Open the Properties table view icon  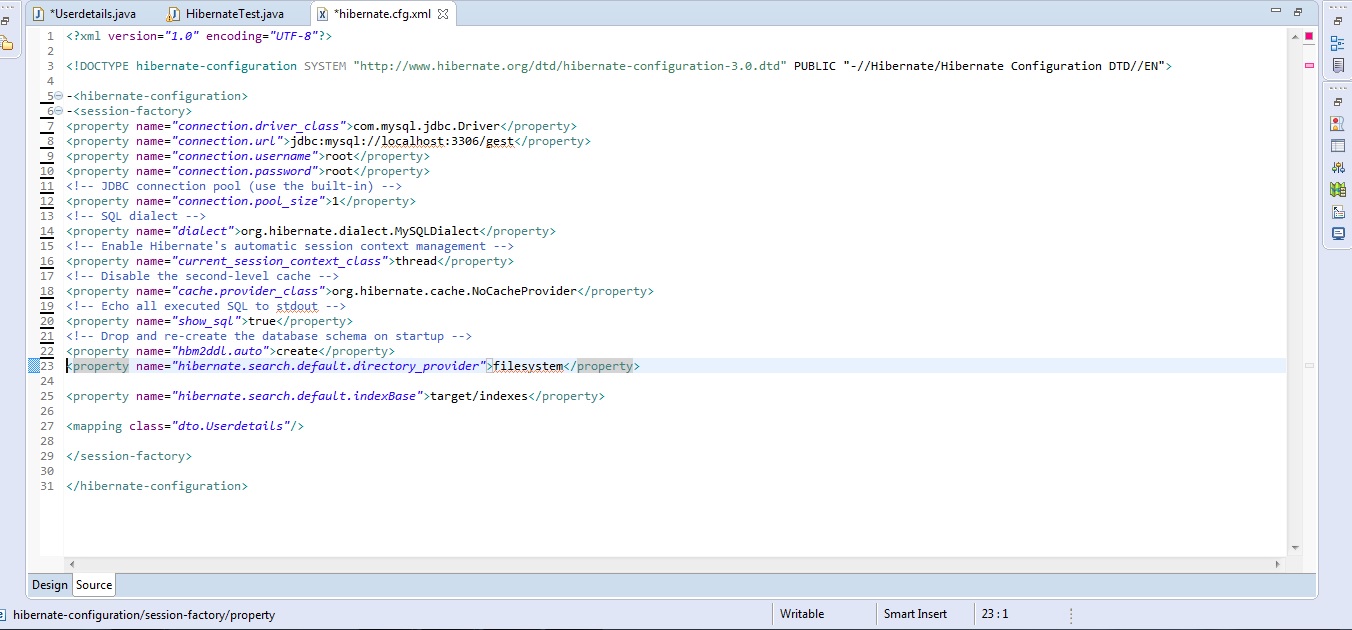coord(1337,146)
